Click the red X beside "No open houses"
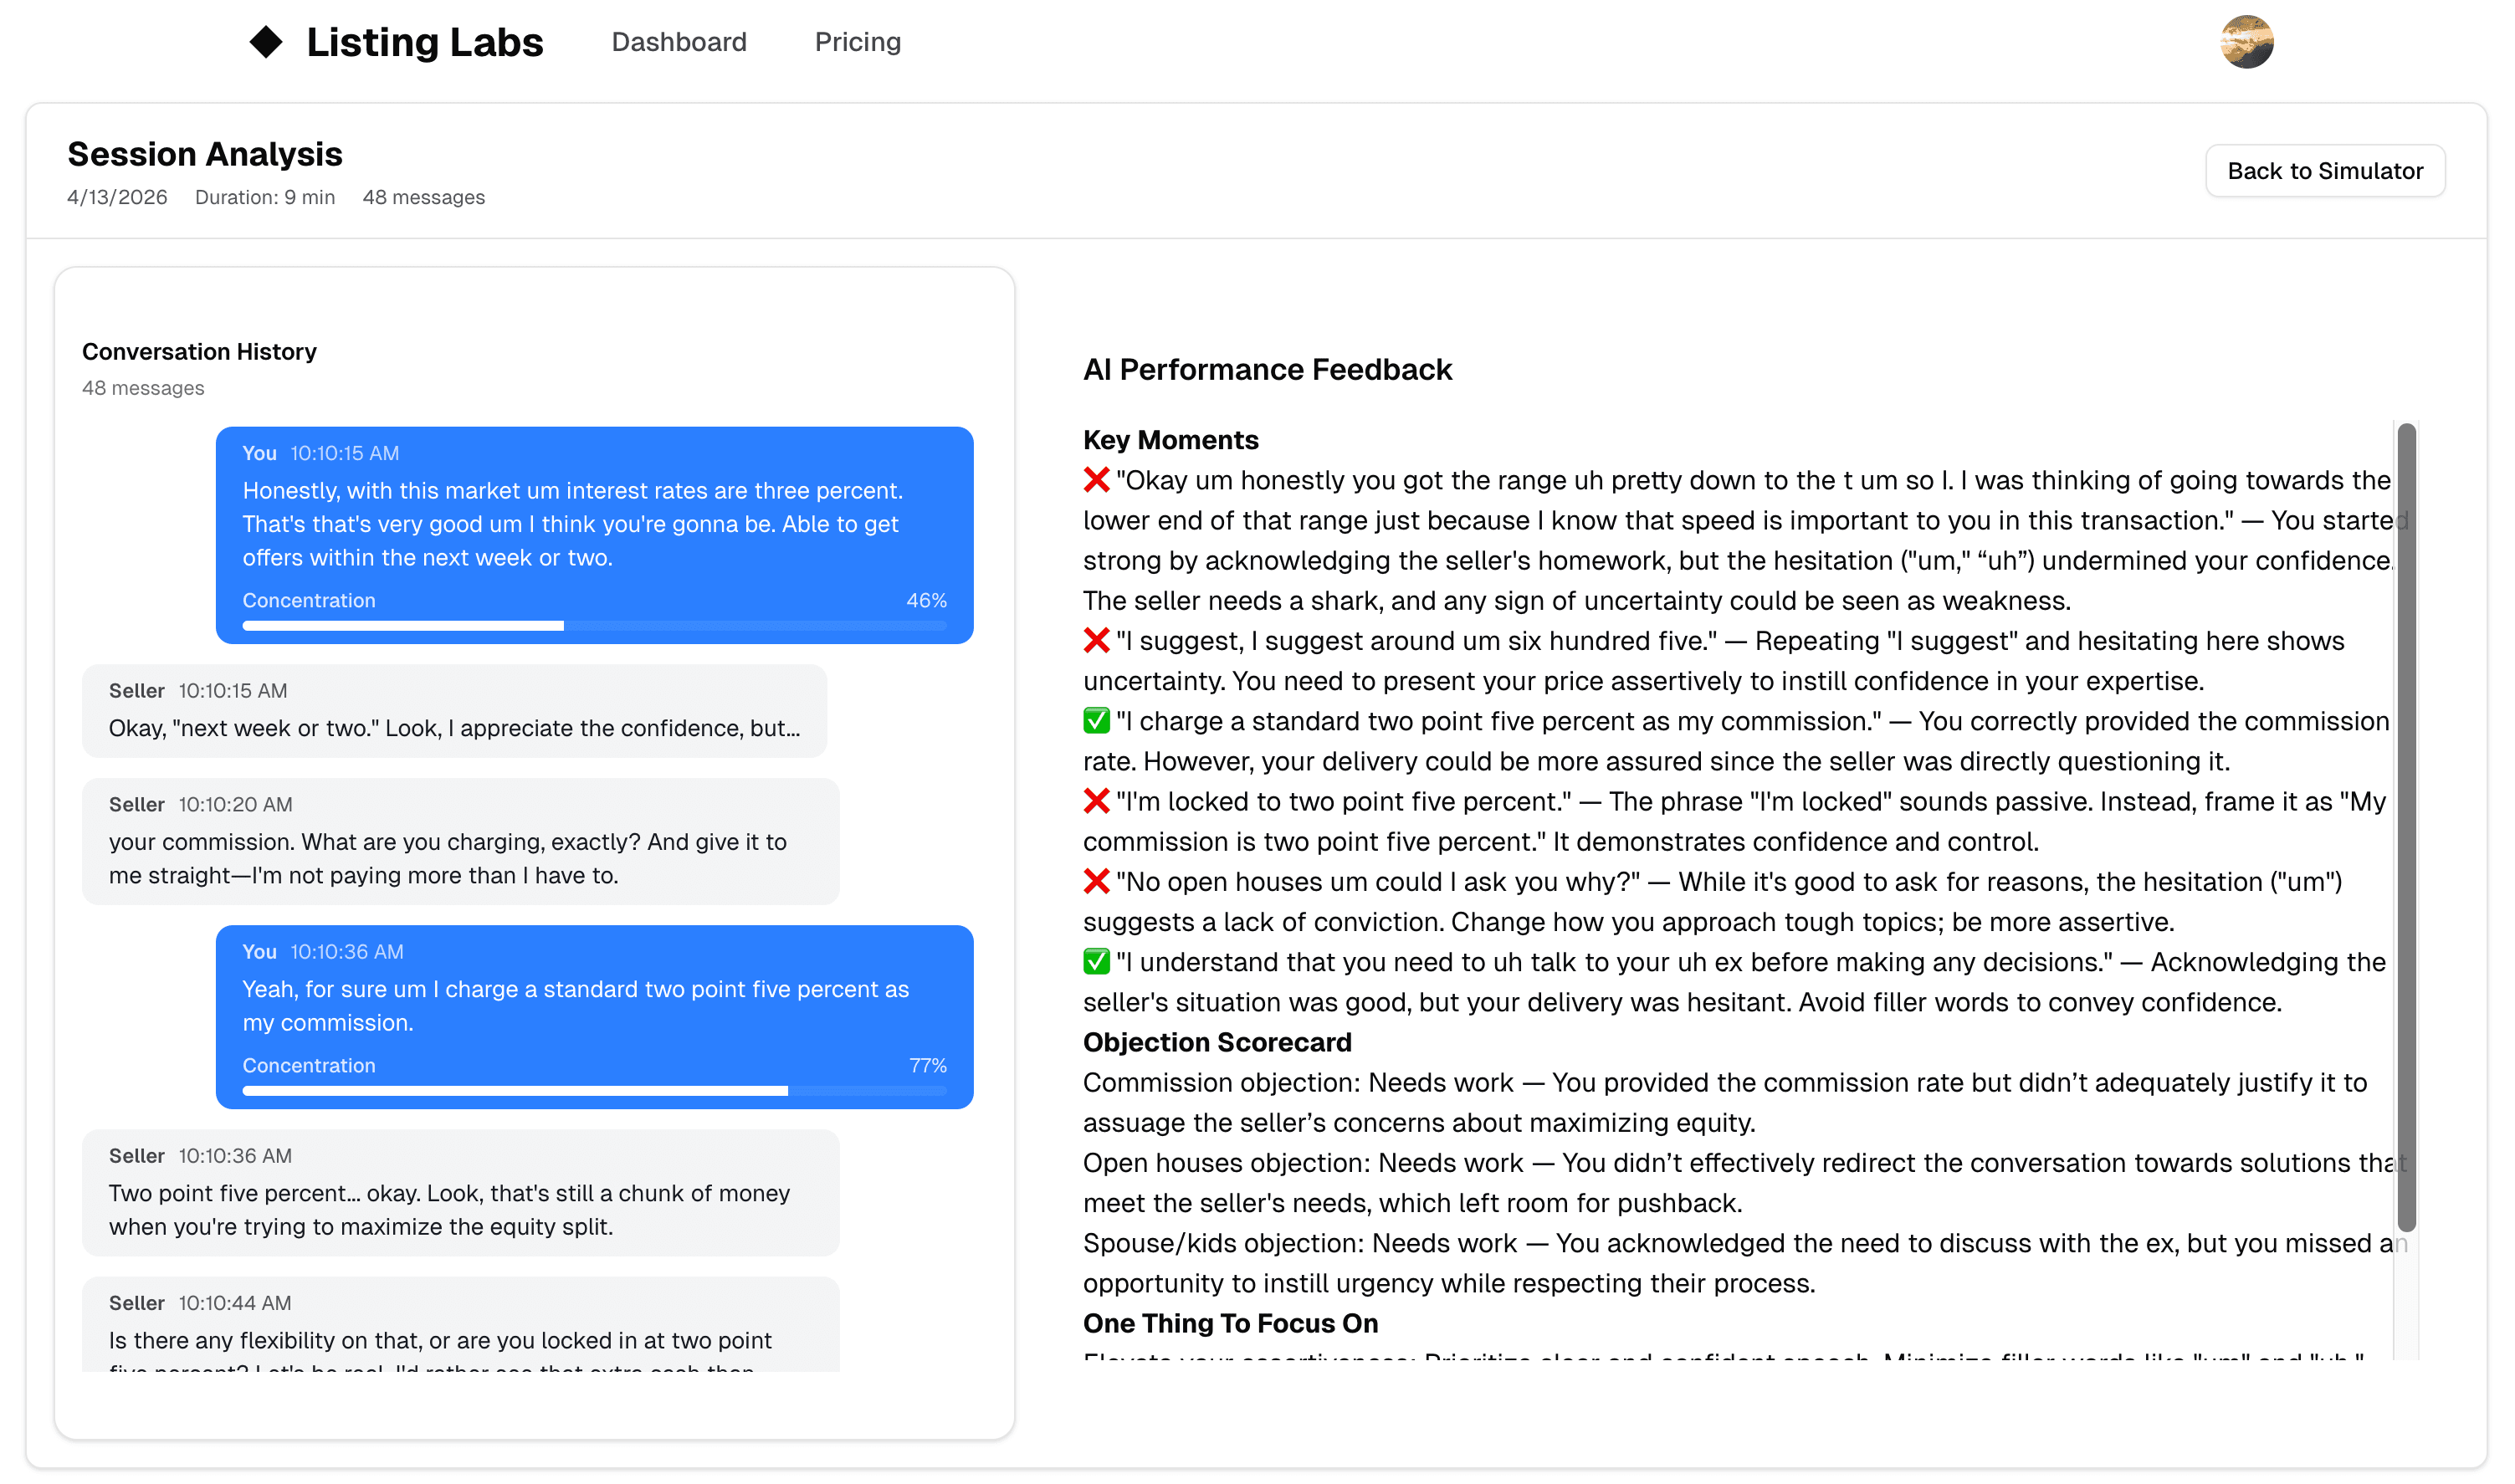Viewport: 2515px width, 1484px height. 1096,881
